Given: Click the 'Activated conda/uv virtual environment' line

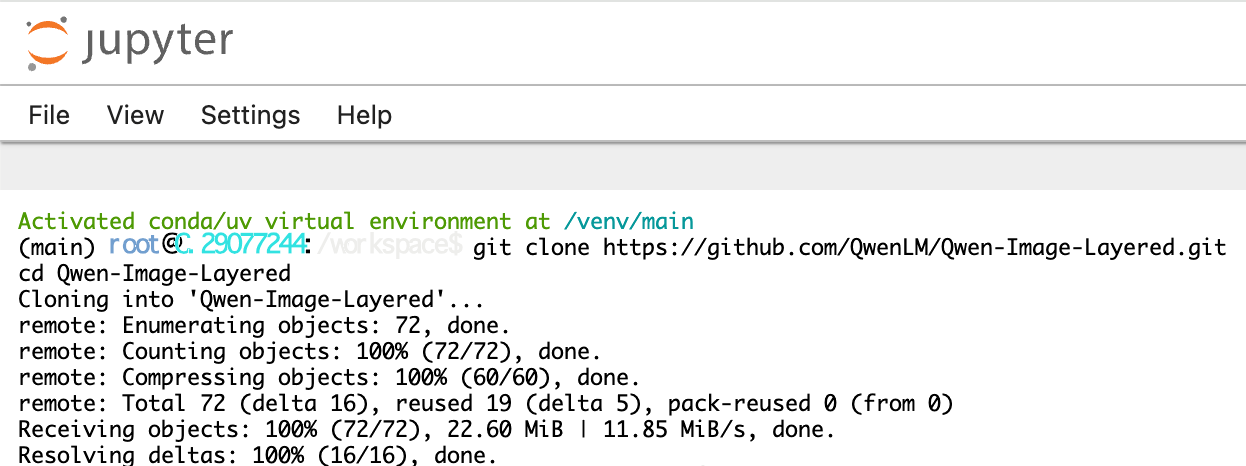Looking at the screenshot, I should pyautogui.click(x=270, y=221).
